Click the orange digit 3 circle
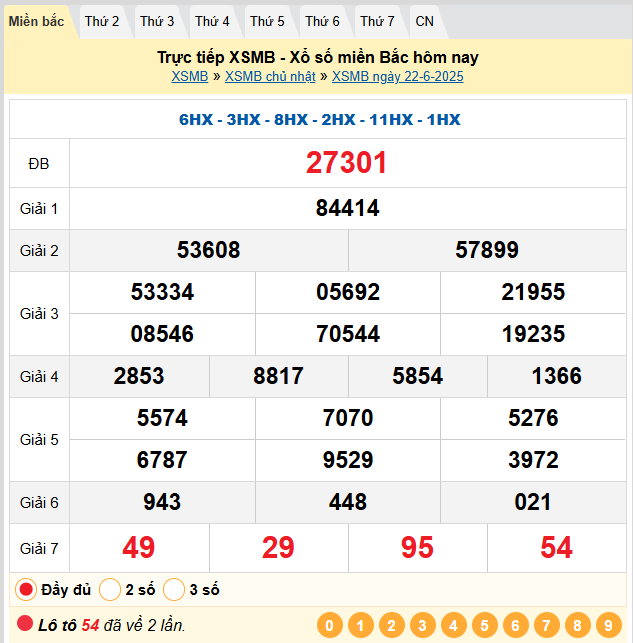The height and width of the screenshot is (643, 633). [x=422, y=625]
